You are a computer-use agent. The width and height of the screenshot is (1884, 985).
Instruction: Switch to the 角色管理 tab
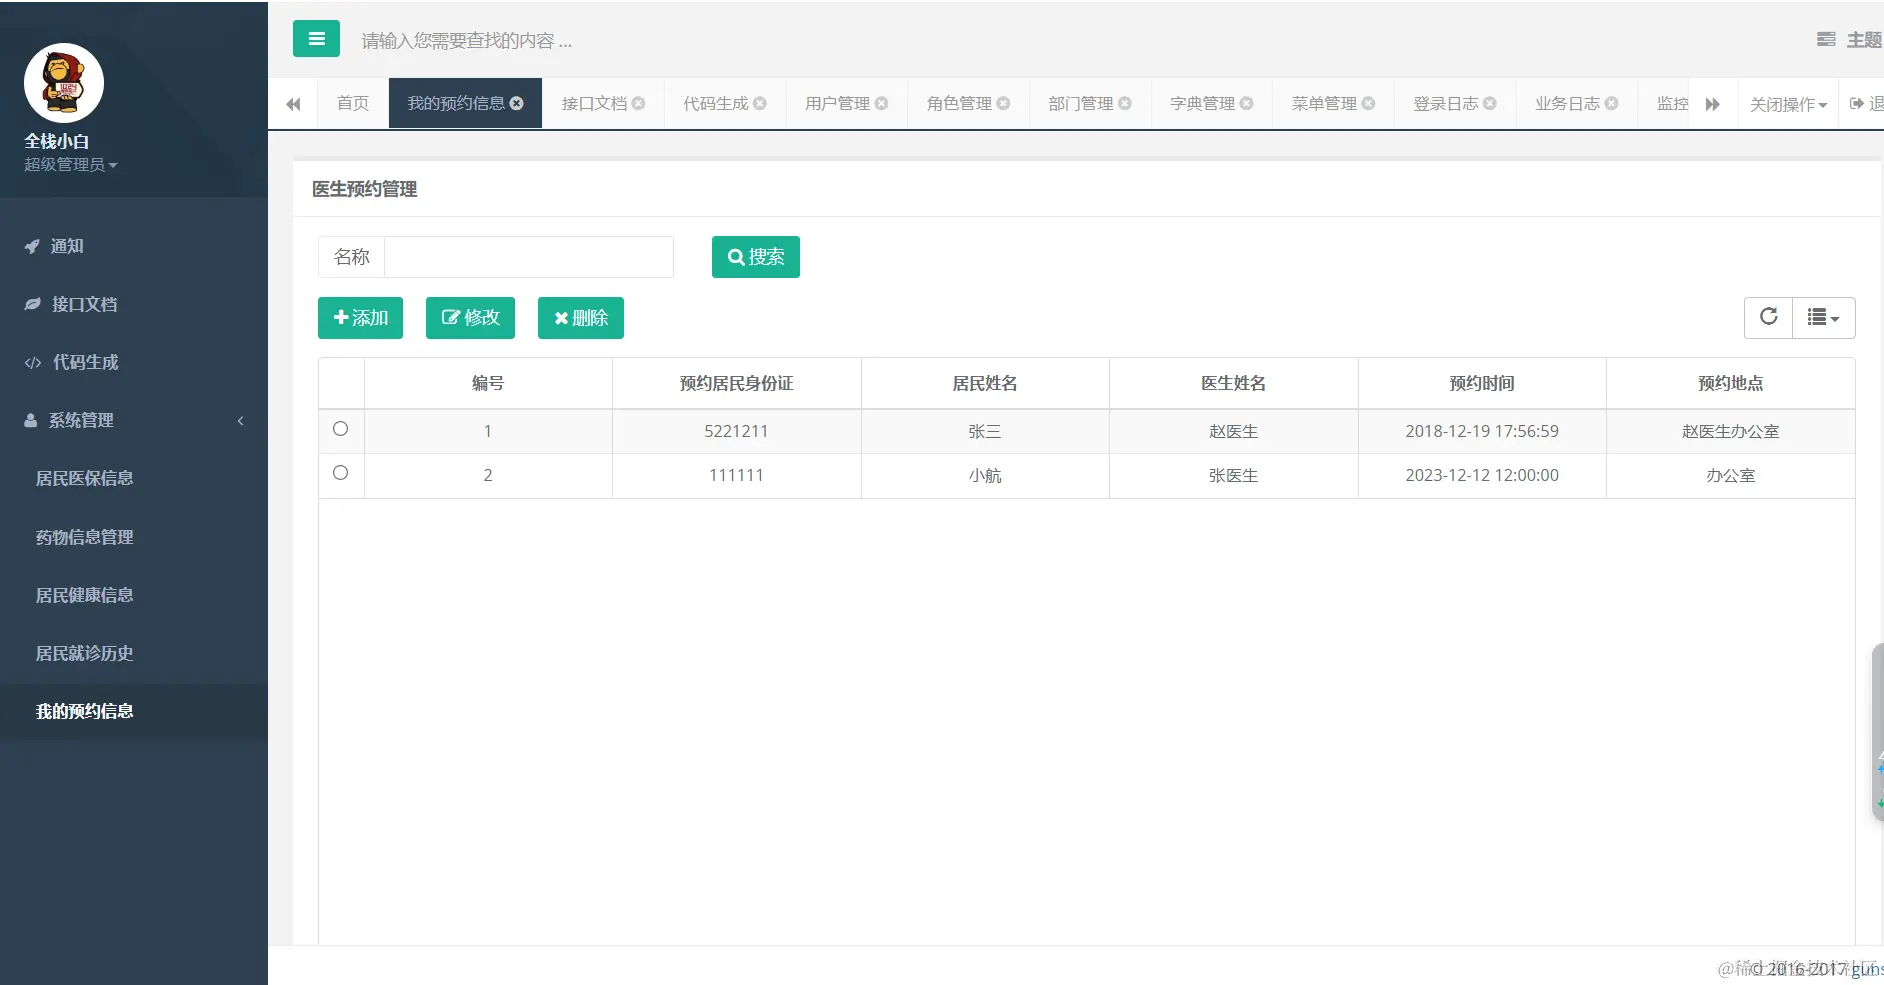pos(959,103)
